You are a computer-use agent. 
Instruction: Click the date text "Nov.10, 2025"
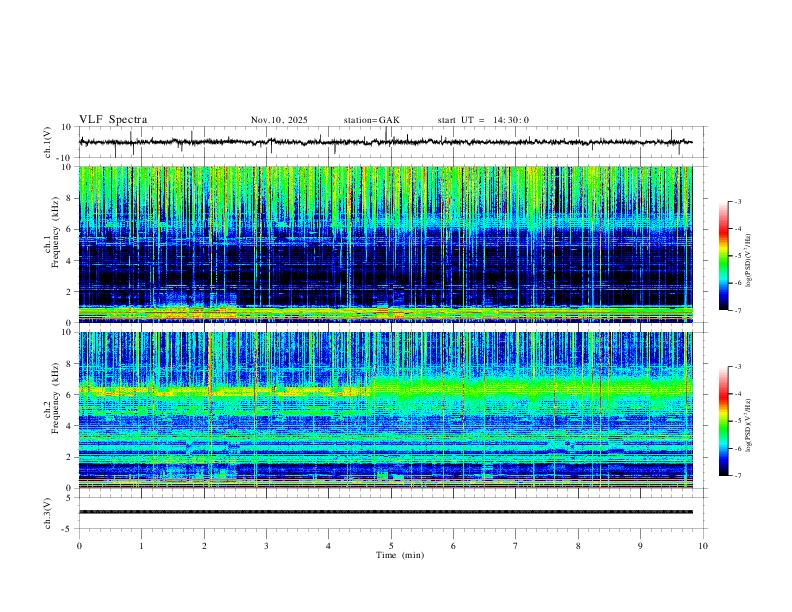point(279,120)
